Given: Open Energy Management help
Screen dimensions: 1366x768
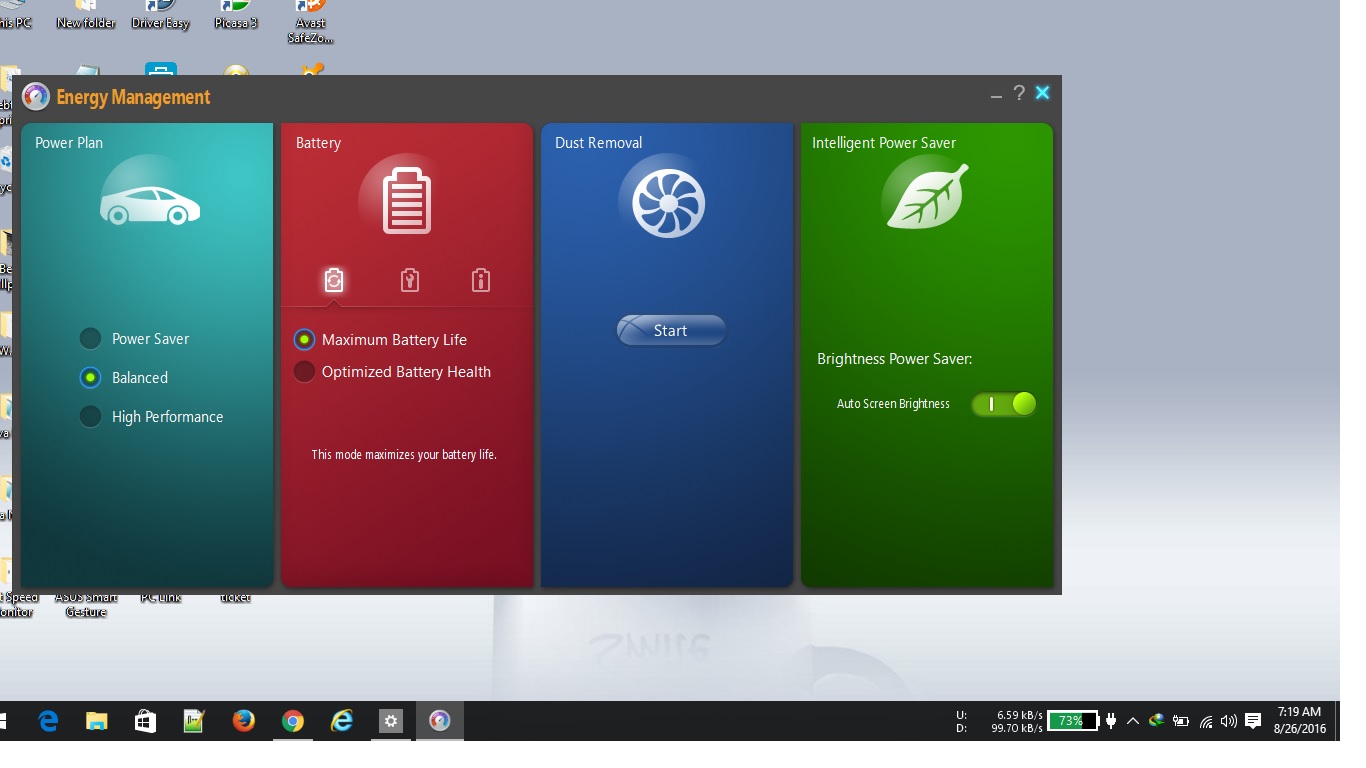Looking at the screenshot, I should 1019,93.
